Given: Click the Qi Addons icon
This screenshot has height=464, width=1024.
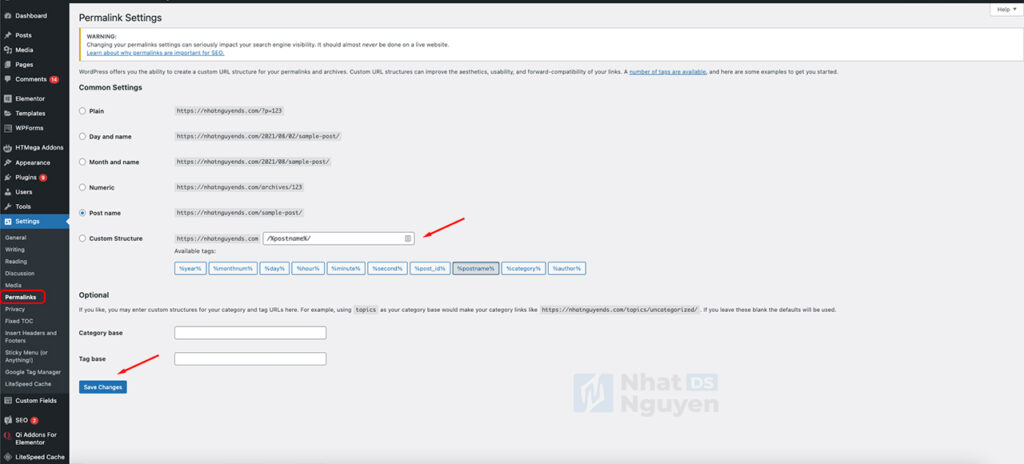Looking at the screenshot, I should [8, 435].
